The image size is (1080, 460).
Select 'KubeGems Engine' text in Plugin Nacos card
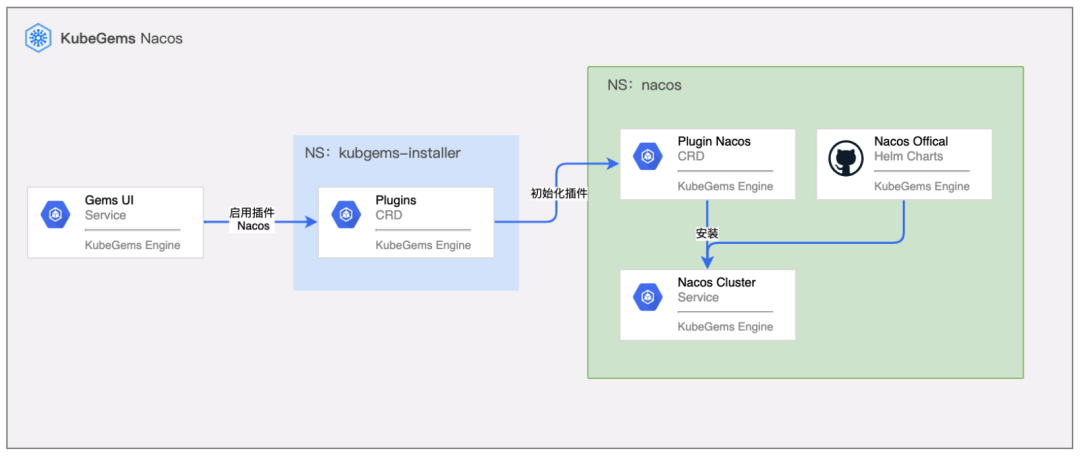725,186
